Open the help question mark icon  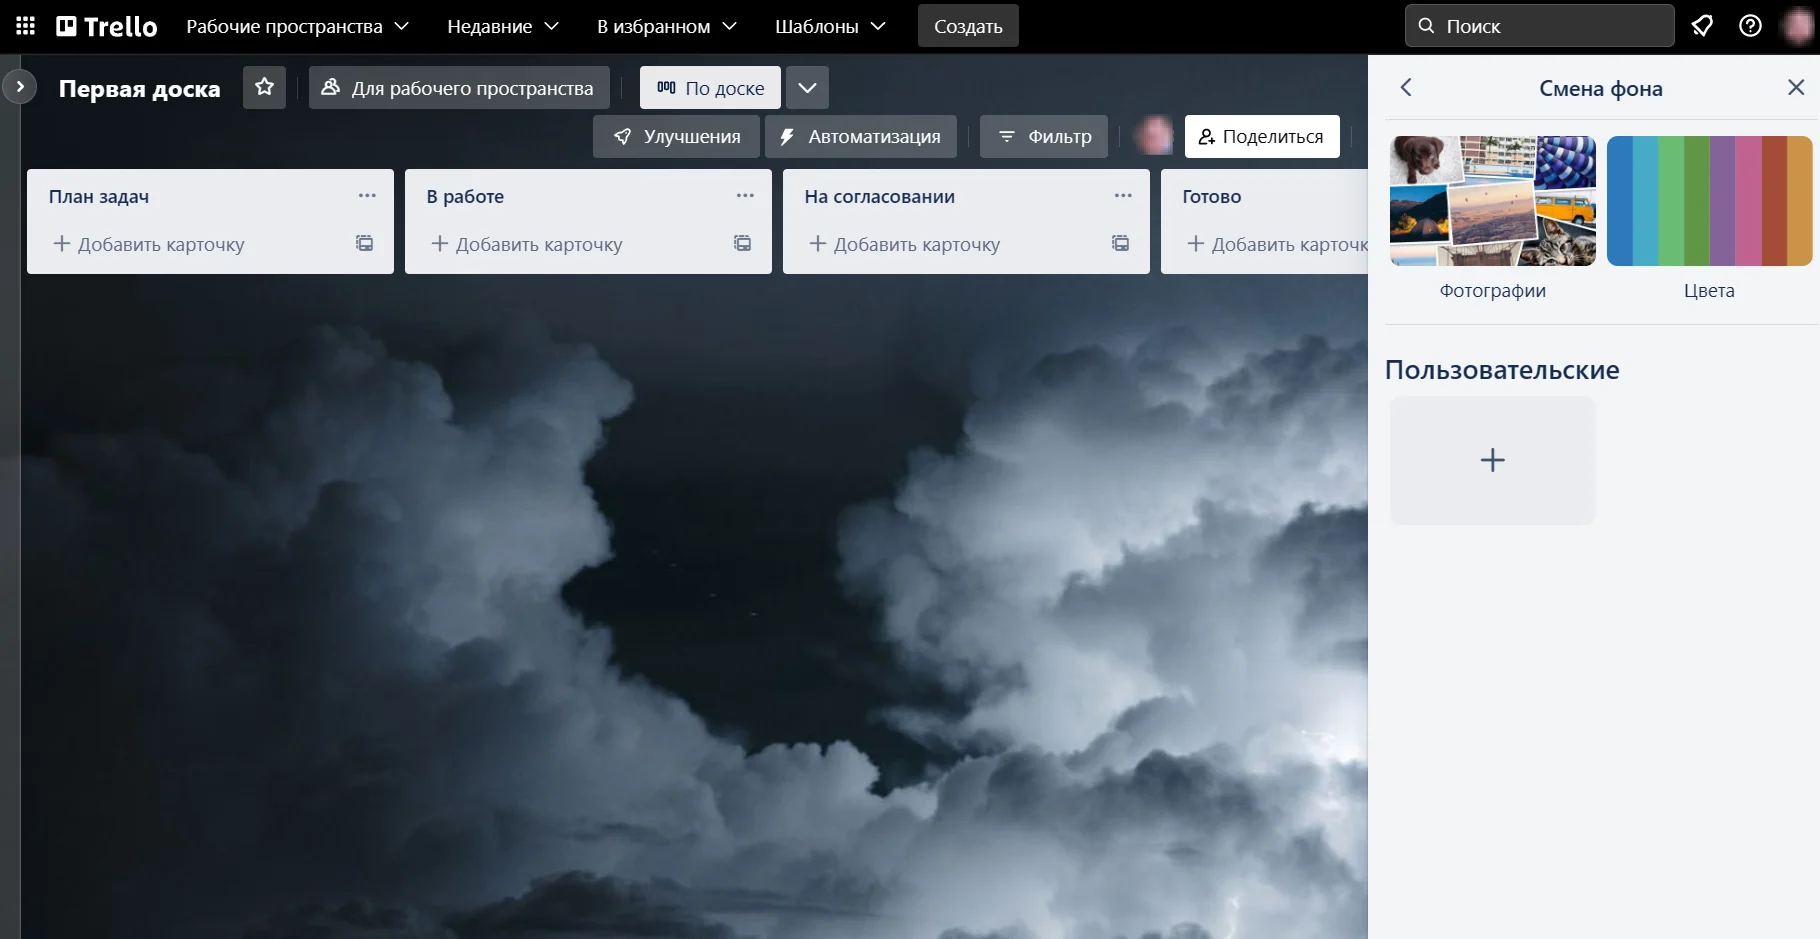point(1750,26)
